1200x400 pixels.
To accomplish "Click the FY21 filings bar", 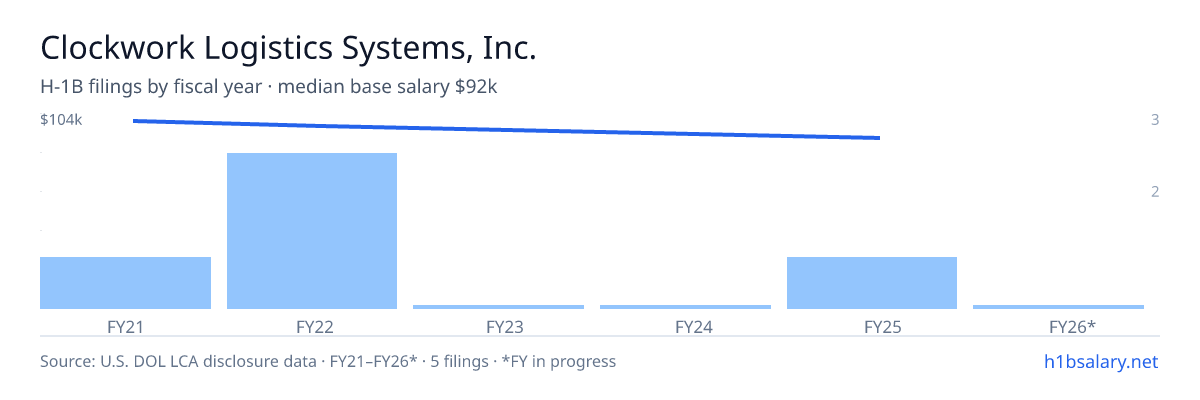I will tap(125, 283).
